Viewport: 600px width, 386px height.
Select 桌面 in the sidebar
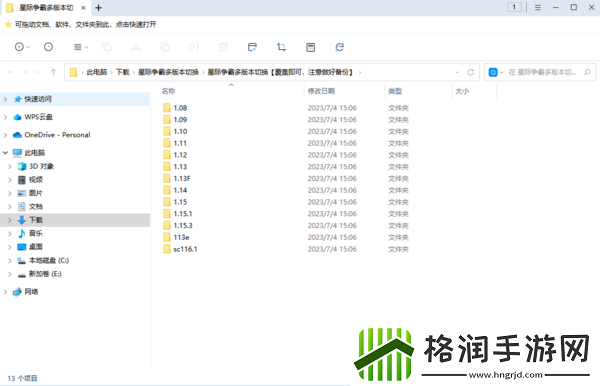[x=36, y=247]
